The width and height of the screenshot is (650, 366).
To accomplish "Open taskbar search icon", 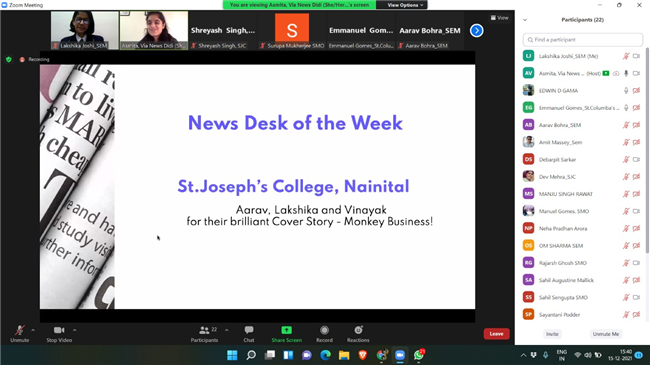I will point(251,355).
